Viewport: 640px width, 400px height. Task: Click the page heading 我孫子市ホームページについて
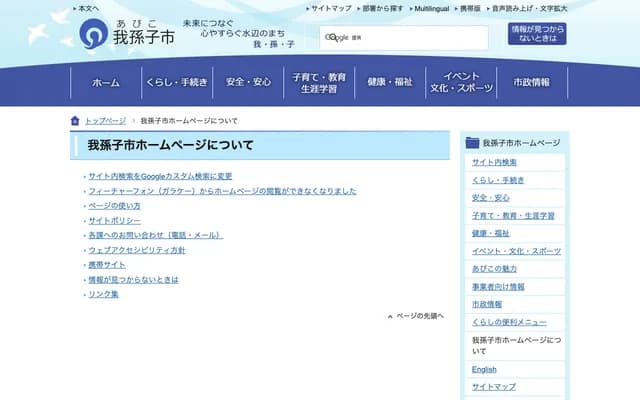[x=170, y=145]
